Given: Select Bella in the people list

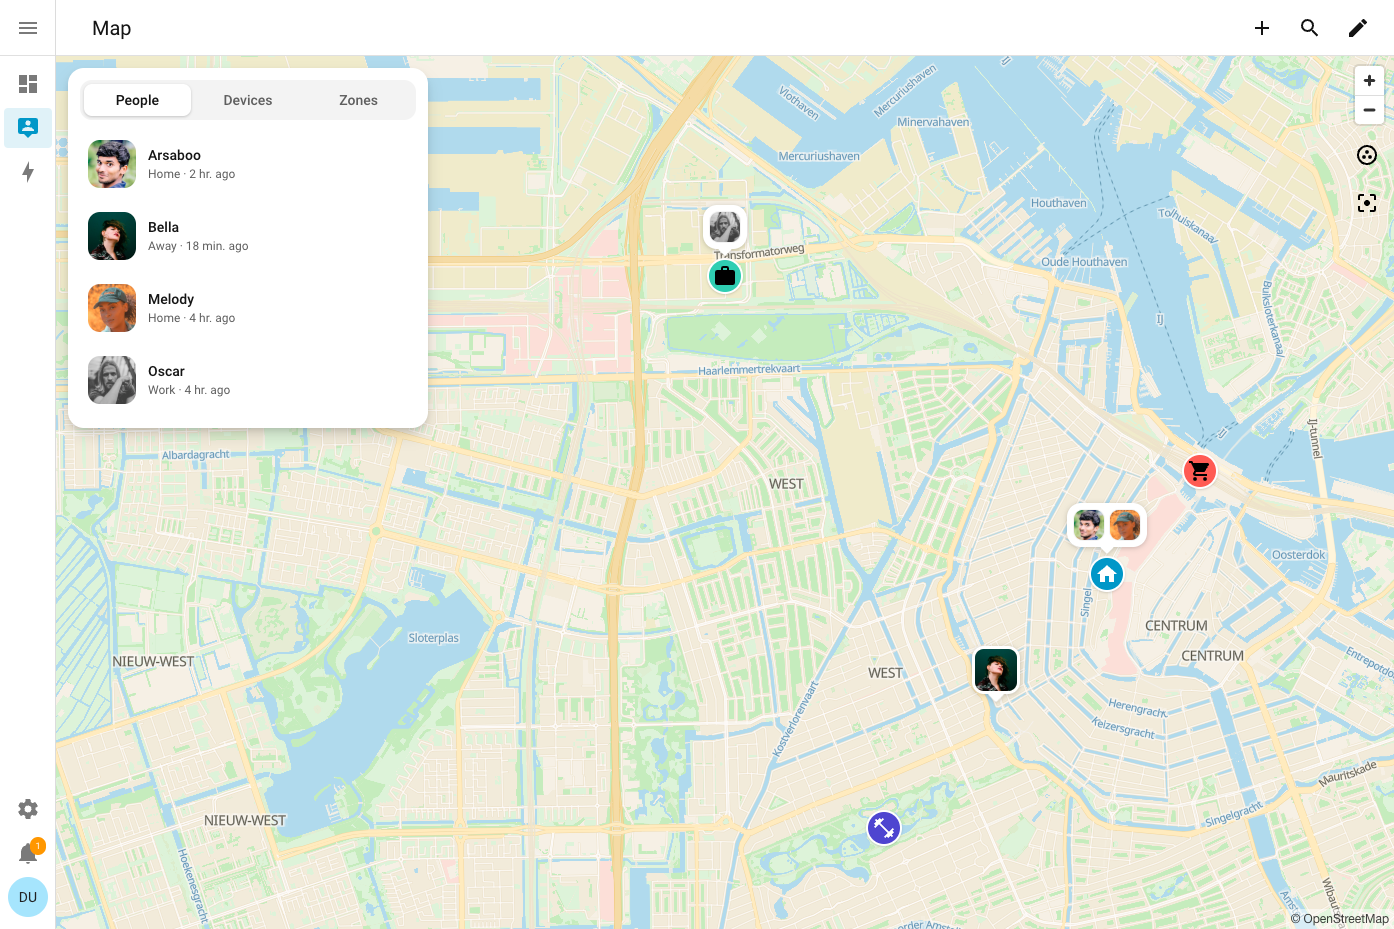Looking at the screenshot, I should (x=248, y=236).
